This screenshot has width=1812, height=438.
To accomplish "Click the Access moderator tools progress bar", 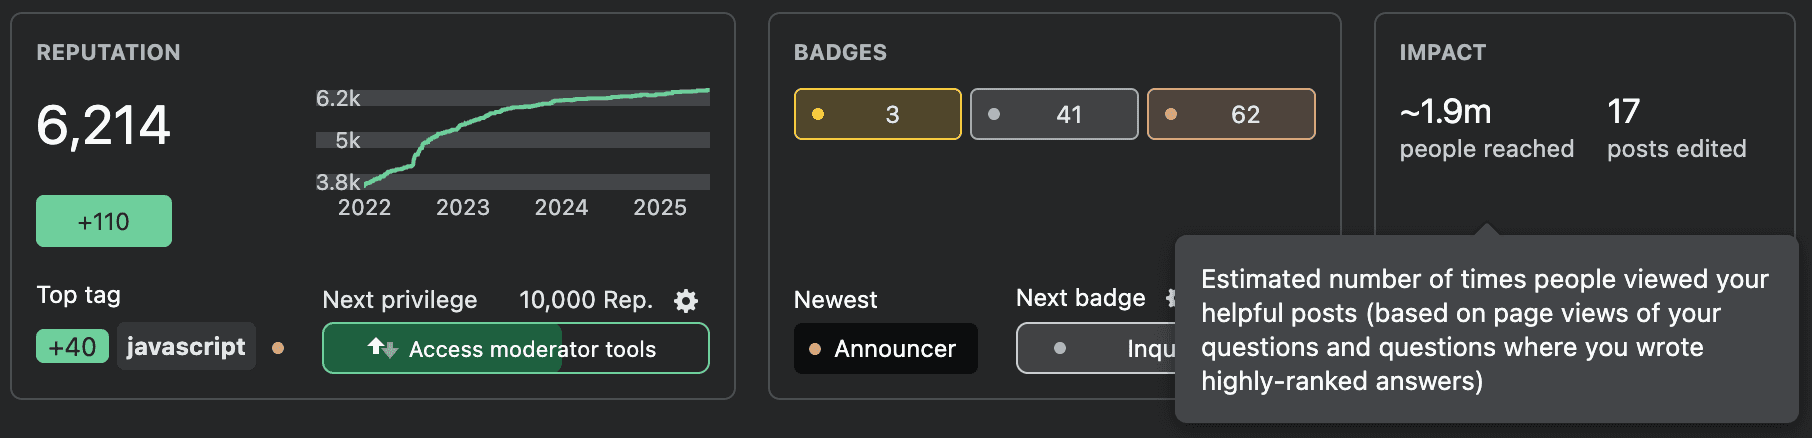I will click(516, 348).
